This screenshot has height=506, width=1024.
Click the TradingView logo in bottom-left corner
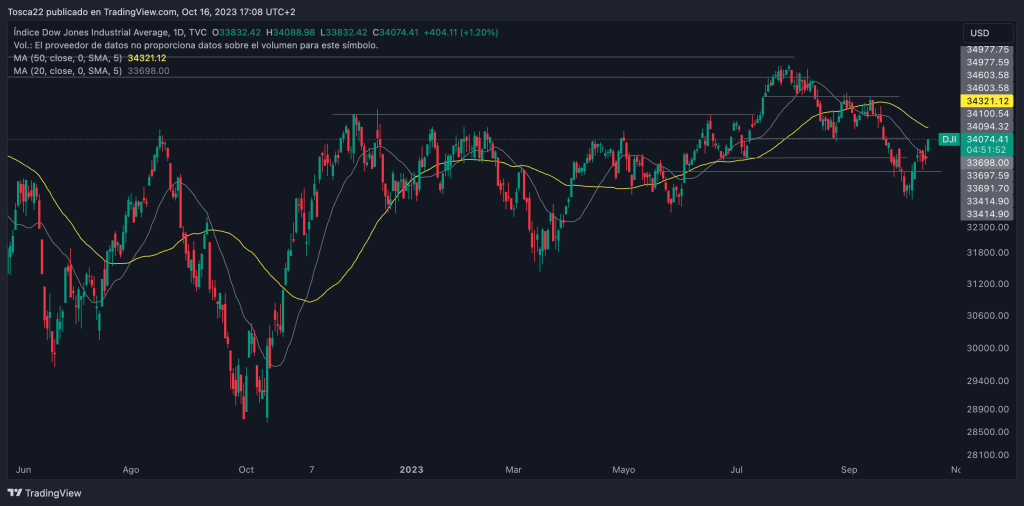44,493
